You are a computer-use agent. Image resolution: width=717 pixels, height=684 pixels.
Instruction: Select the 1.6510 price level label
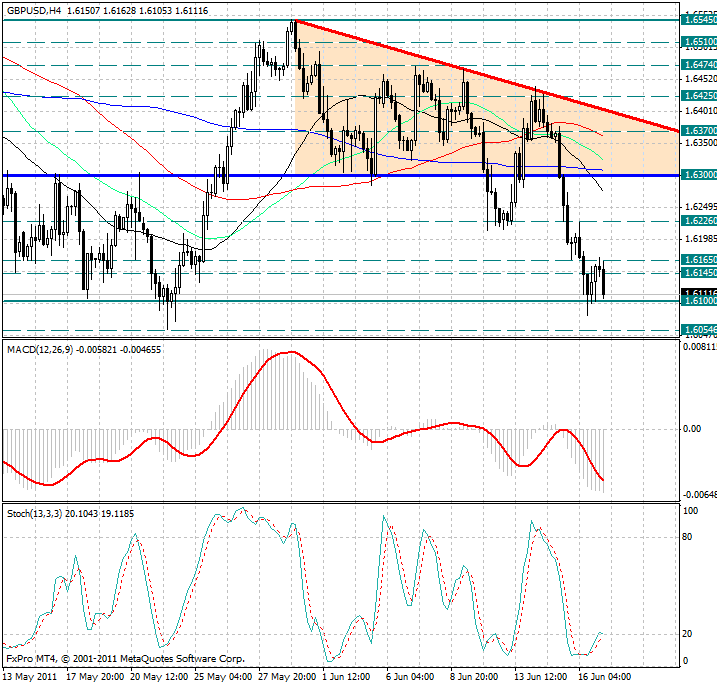[x=699, y=42]
